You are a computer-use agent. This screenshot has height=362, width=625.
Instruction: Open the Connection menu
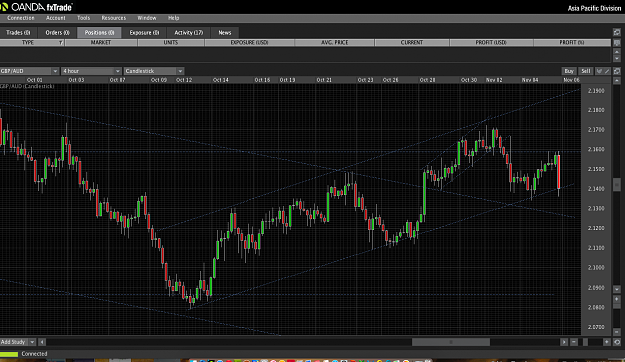point(21,18)
